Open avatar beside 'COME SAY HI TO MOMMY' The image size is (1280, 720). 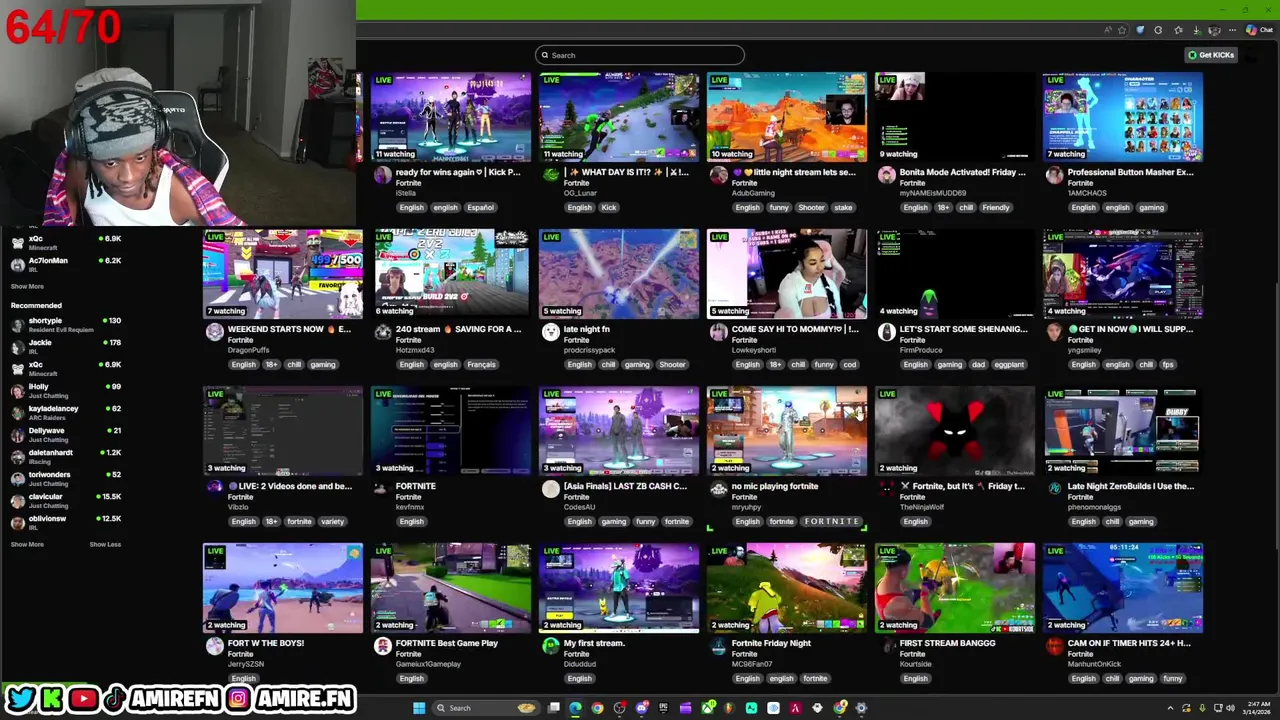click(x=718, y=333)
